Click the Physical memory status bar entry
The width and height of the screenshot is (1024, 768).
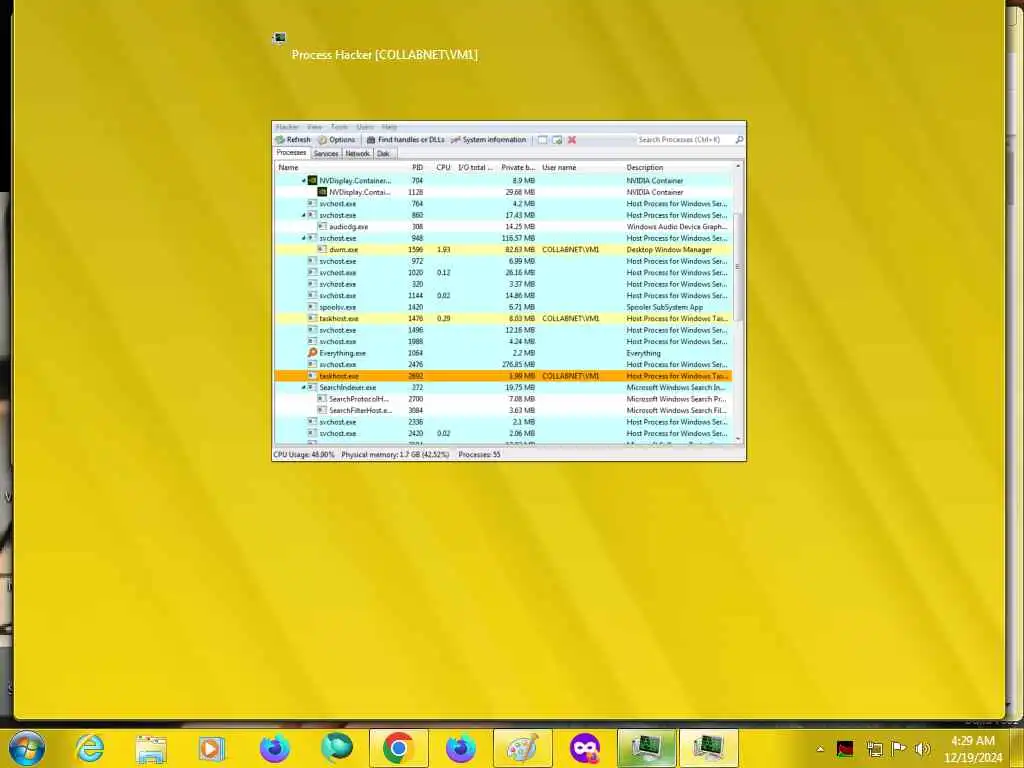[395, 455]
